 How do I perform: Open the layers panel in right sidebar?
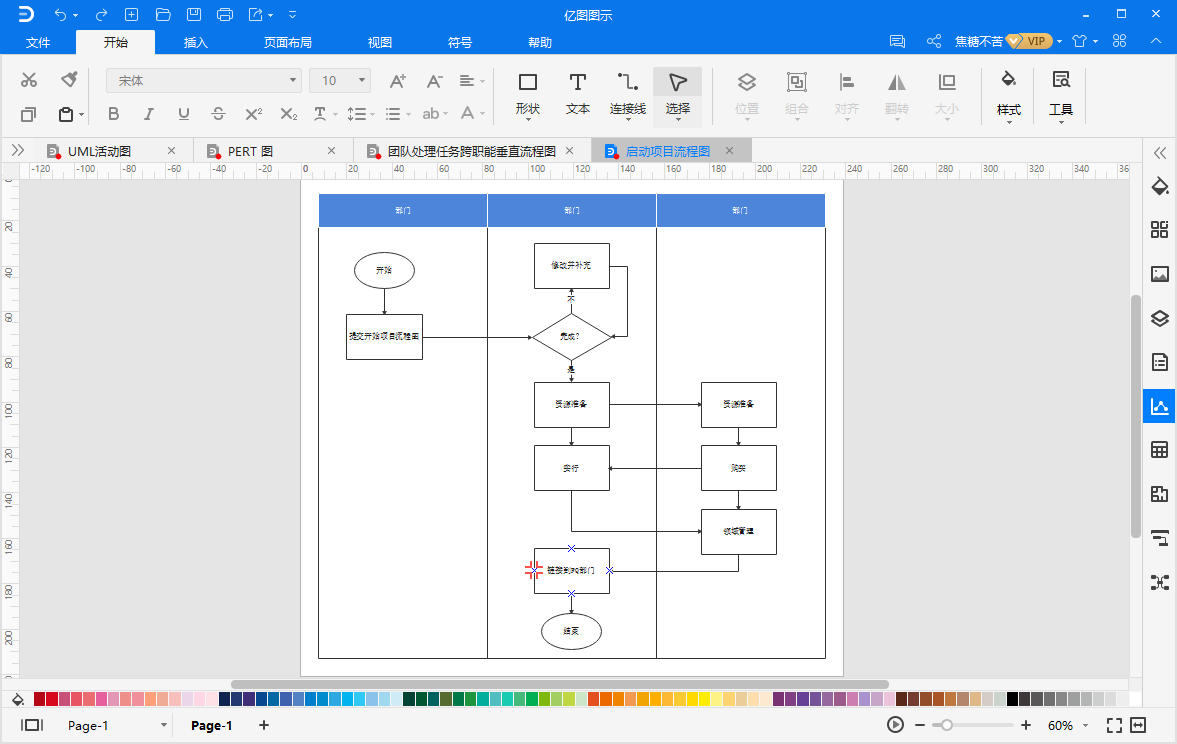point(1160,318)
